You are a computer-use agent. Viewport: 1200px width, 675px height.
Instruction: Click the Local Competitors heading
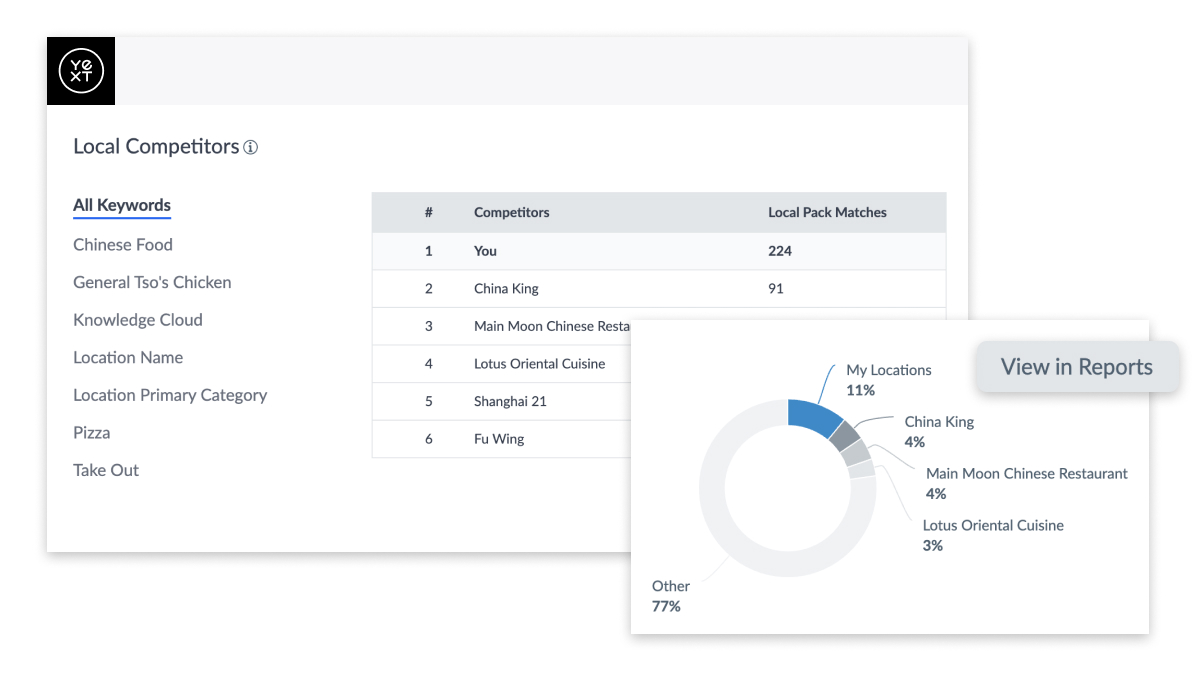coord(156,147)
